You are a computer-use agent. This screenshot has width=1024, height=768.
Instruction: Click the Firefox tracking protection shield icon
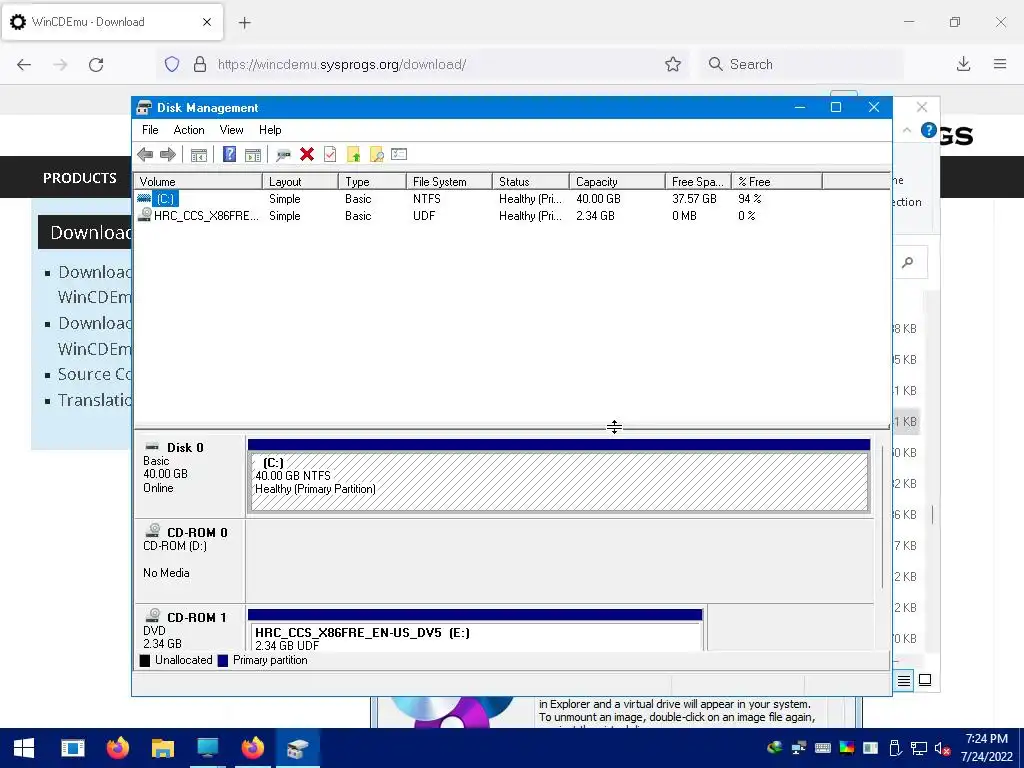[172, 64]
